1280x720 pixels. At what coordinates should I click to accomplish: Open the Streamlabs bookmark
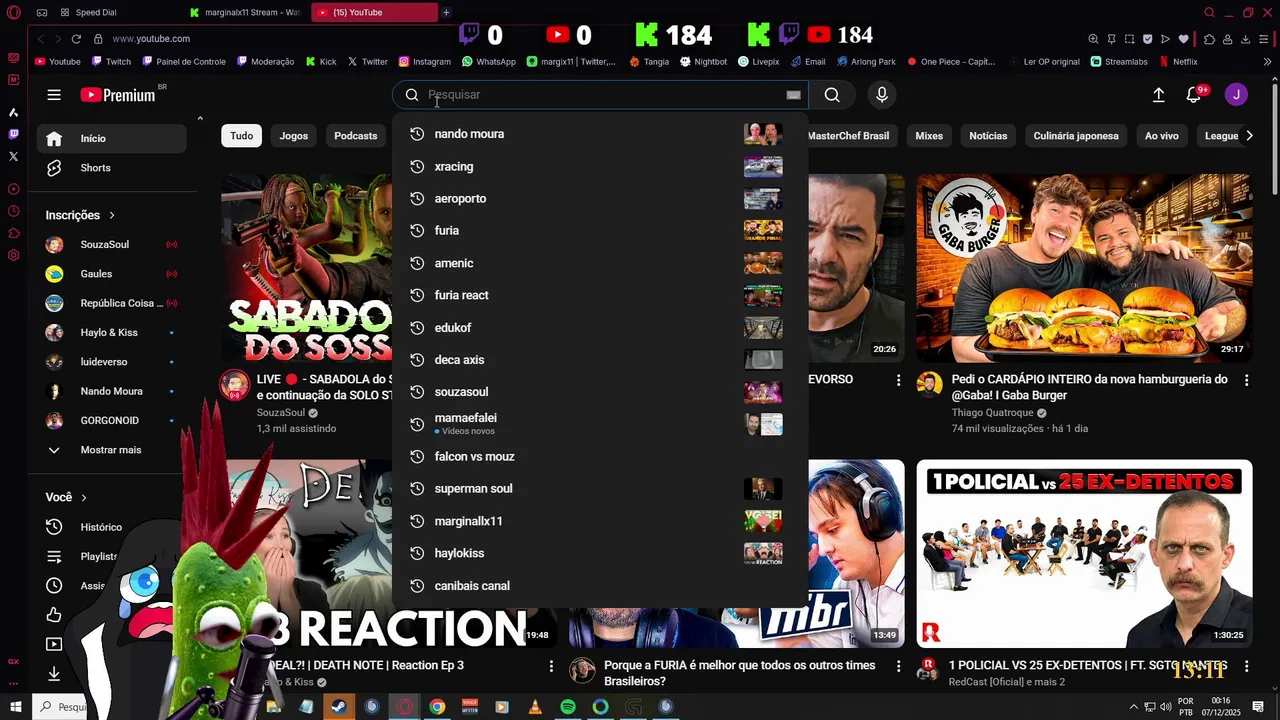(x=1118, y=62)
